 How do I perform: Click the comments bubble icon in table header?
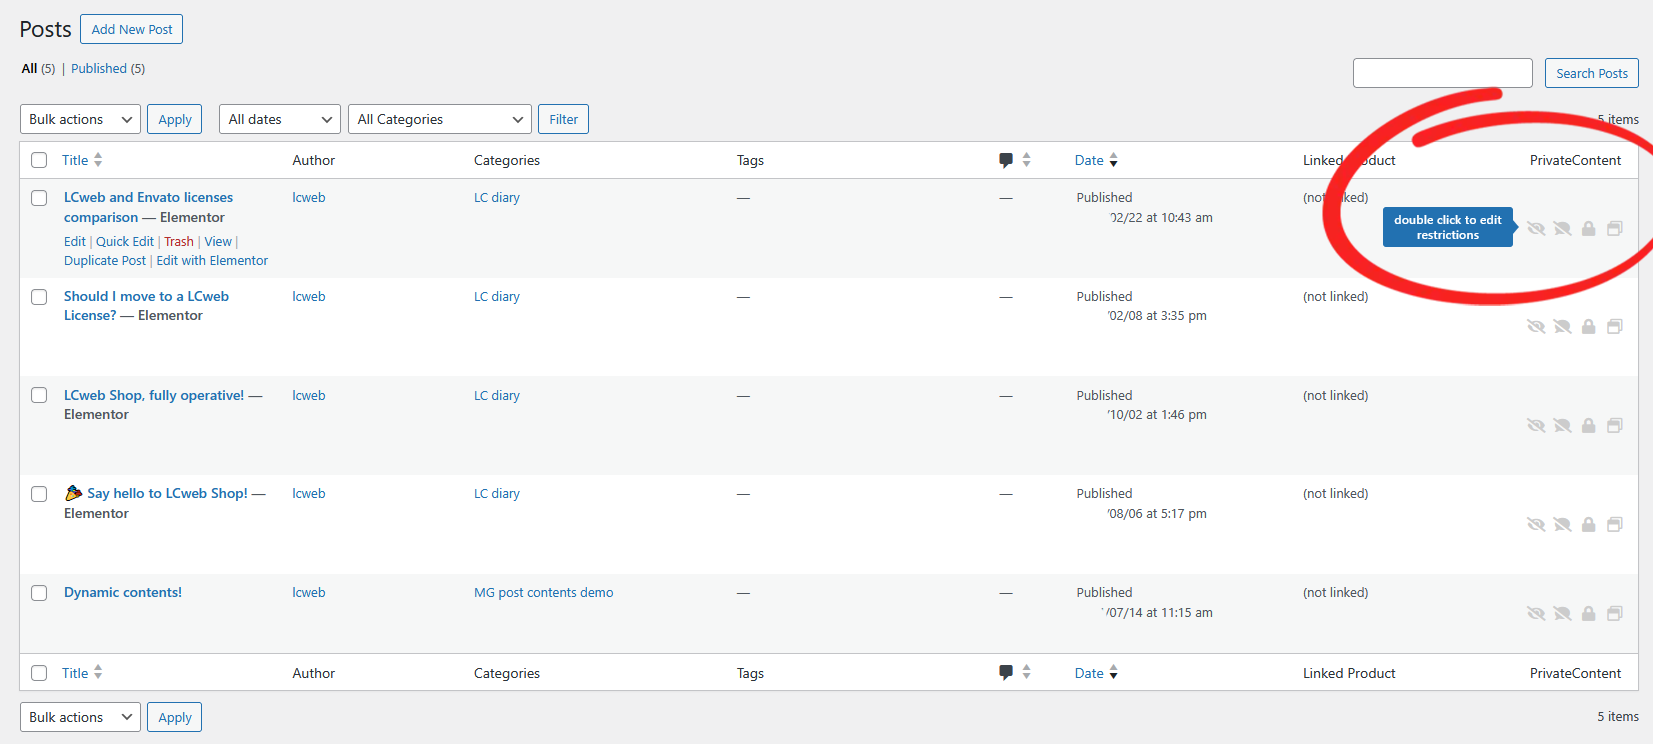point(1006,160)
